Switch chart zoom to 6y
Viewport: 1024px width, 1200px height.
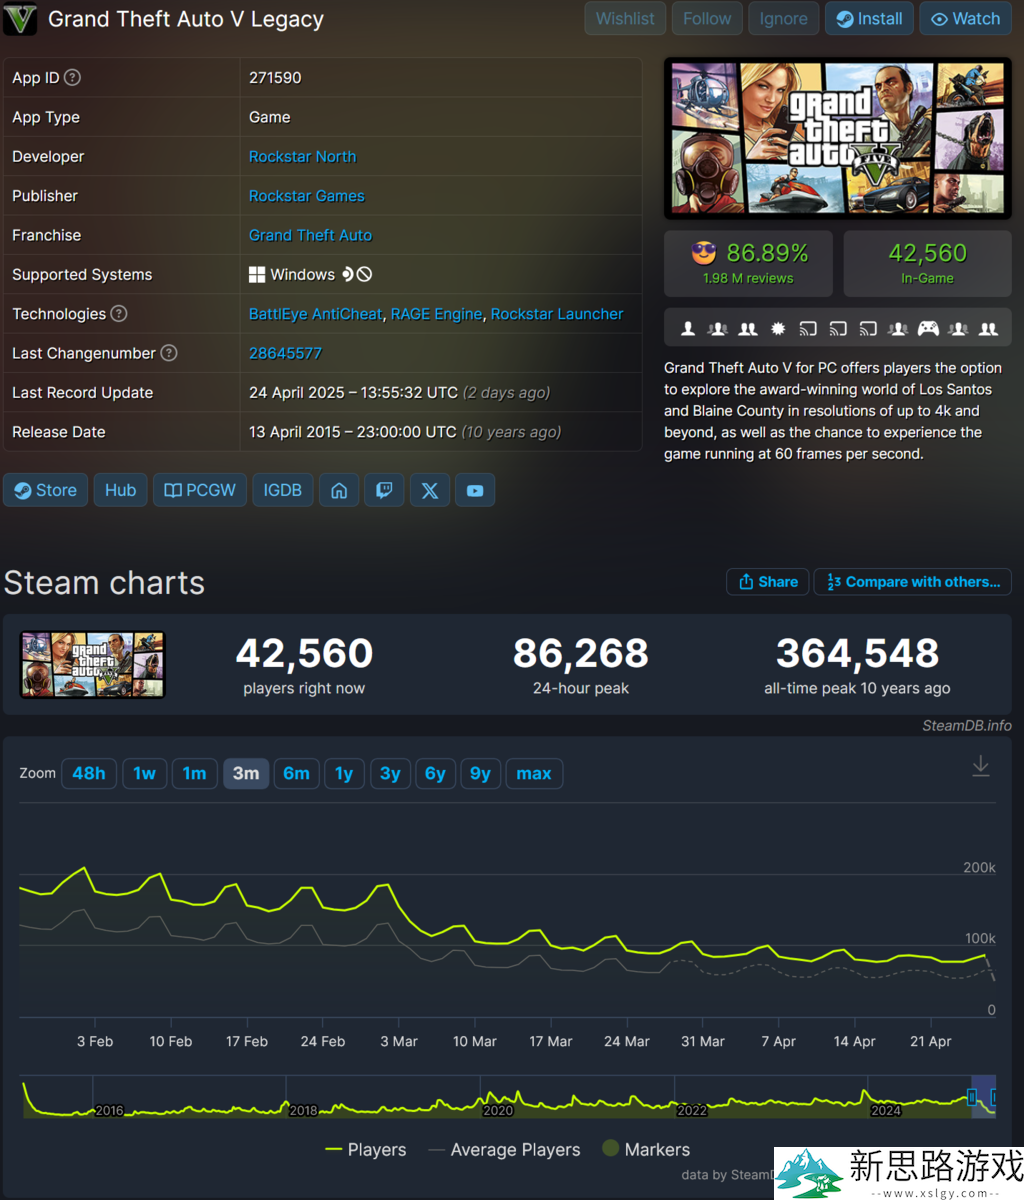coord(435,773)
